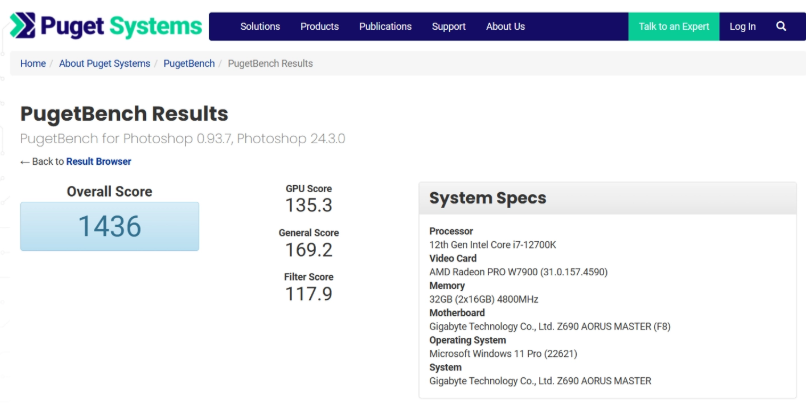Select the PugetBench breadcrumb link
Screen dimensions: 806x411
pyautogui.click(x=189, y=64)
